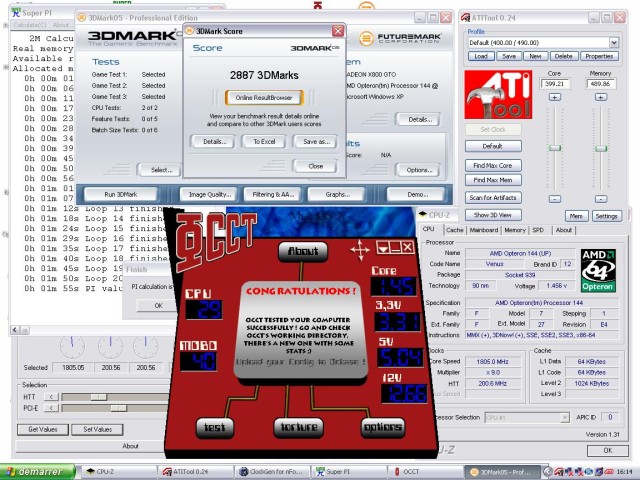Viewport: 640px width, 480px height.
Task: Click ClockGen HTT slider left arrow
Action: click(51, 397)
